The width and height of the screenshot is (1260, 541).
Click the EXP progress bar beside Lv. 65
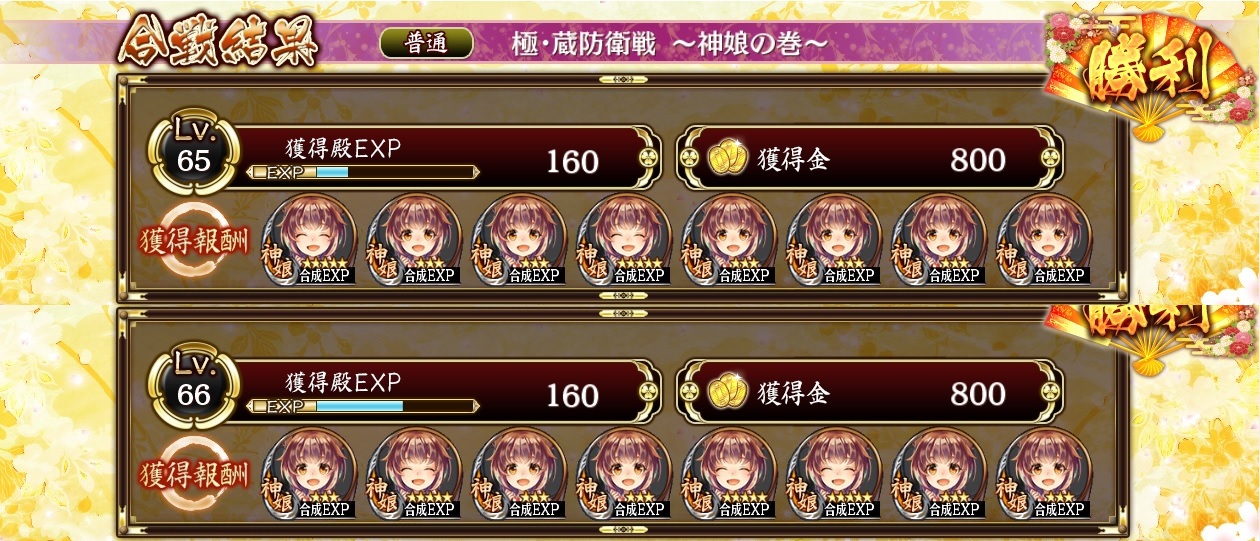tap(363, 172)
